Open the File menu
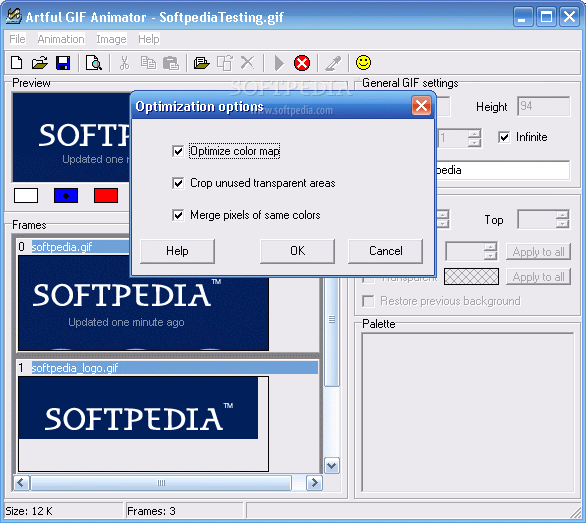 pos(17,39)
